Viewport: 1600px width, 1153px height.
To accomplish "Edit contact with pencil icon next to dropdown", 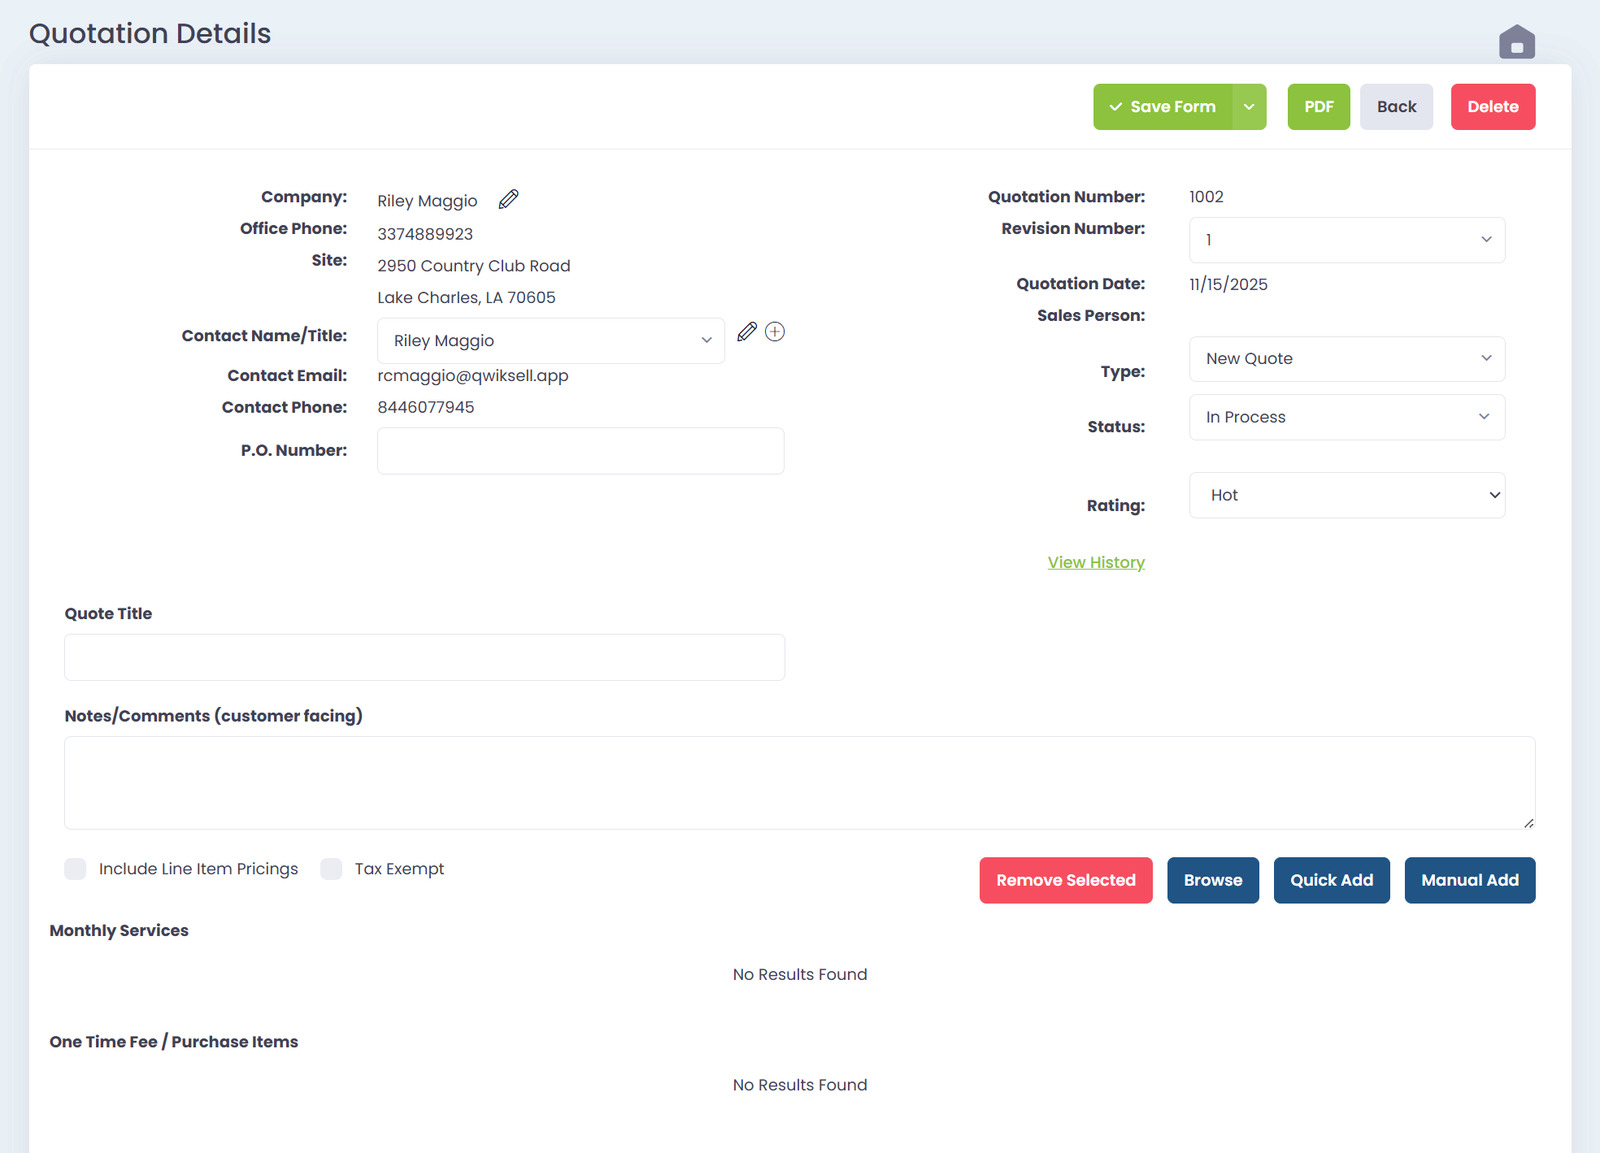I will 746,332.
